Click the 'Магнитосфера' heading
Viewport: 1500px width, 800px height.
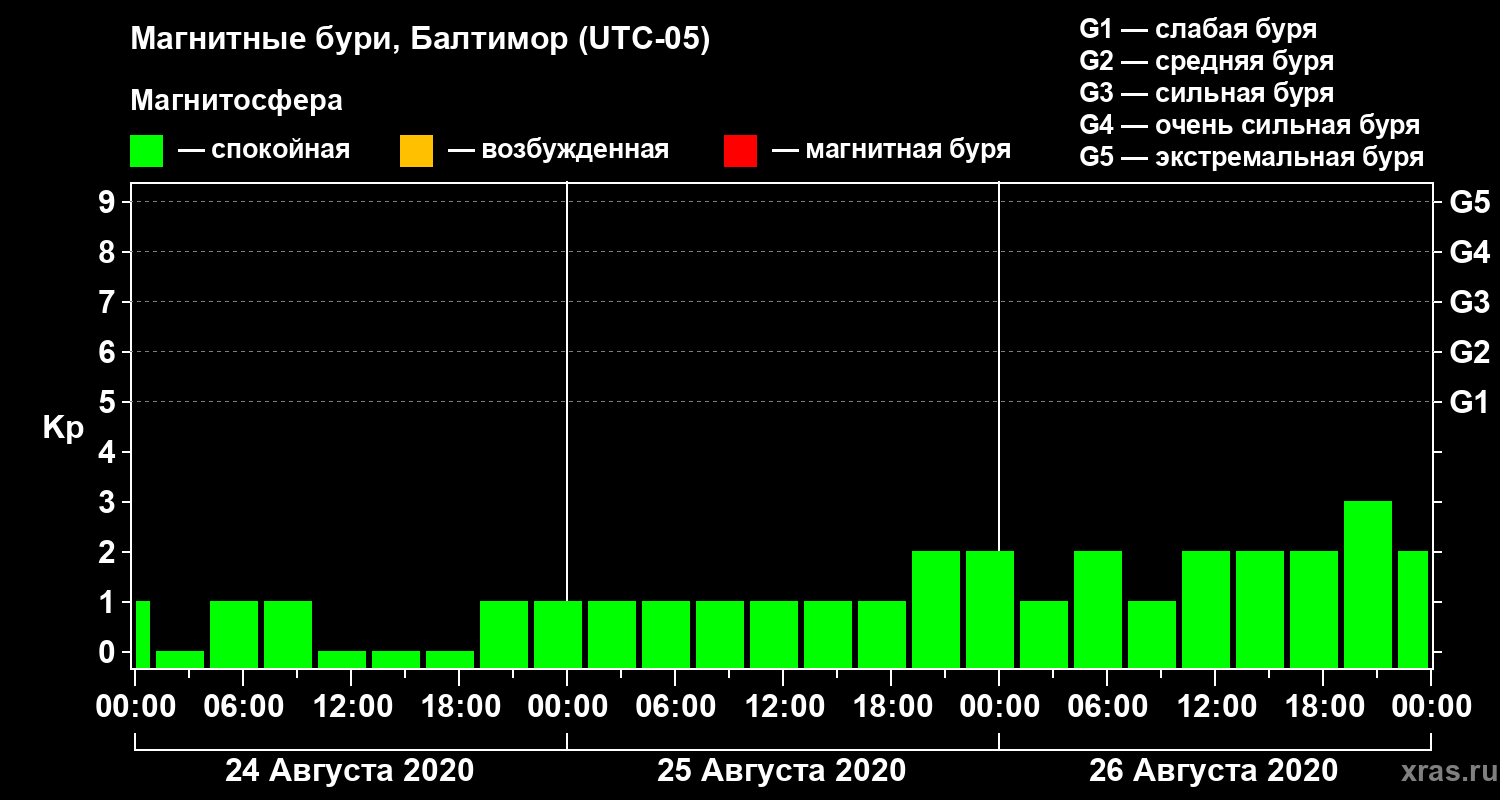tap(236, 101)
